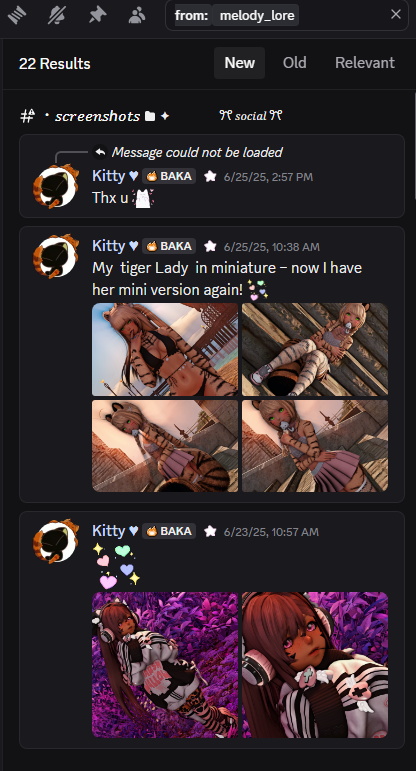416x771 pixels.
Task: Click the star badge beside 6/23/25 timestamp
Action: click(x=210, y=531)
